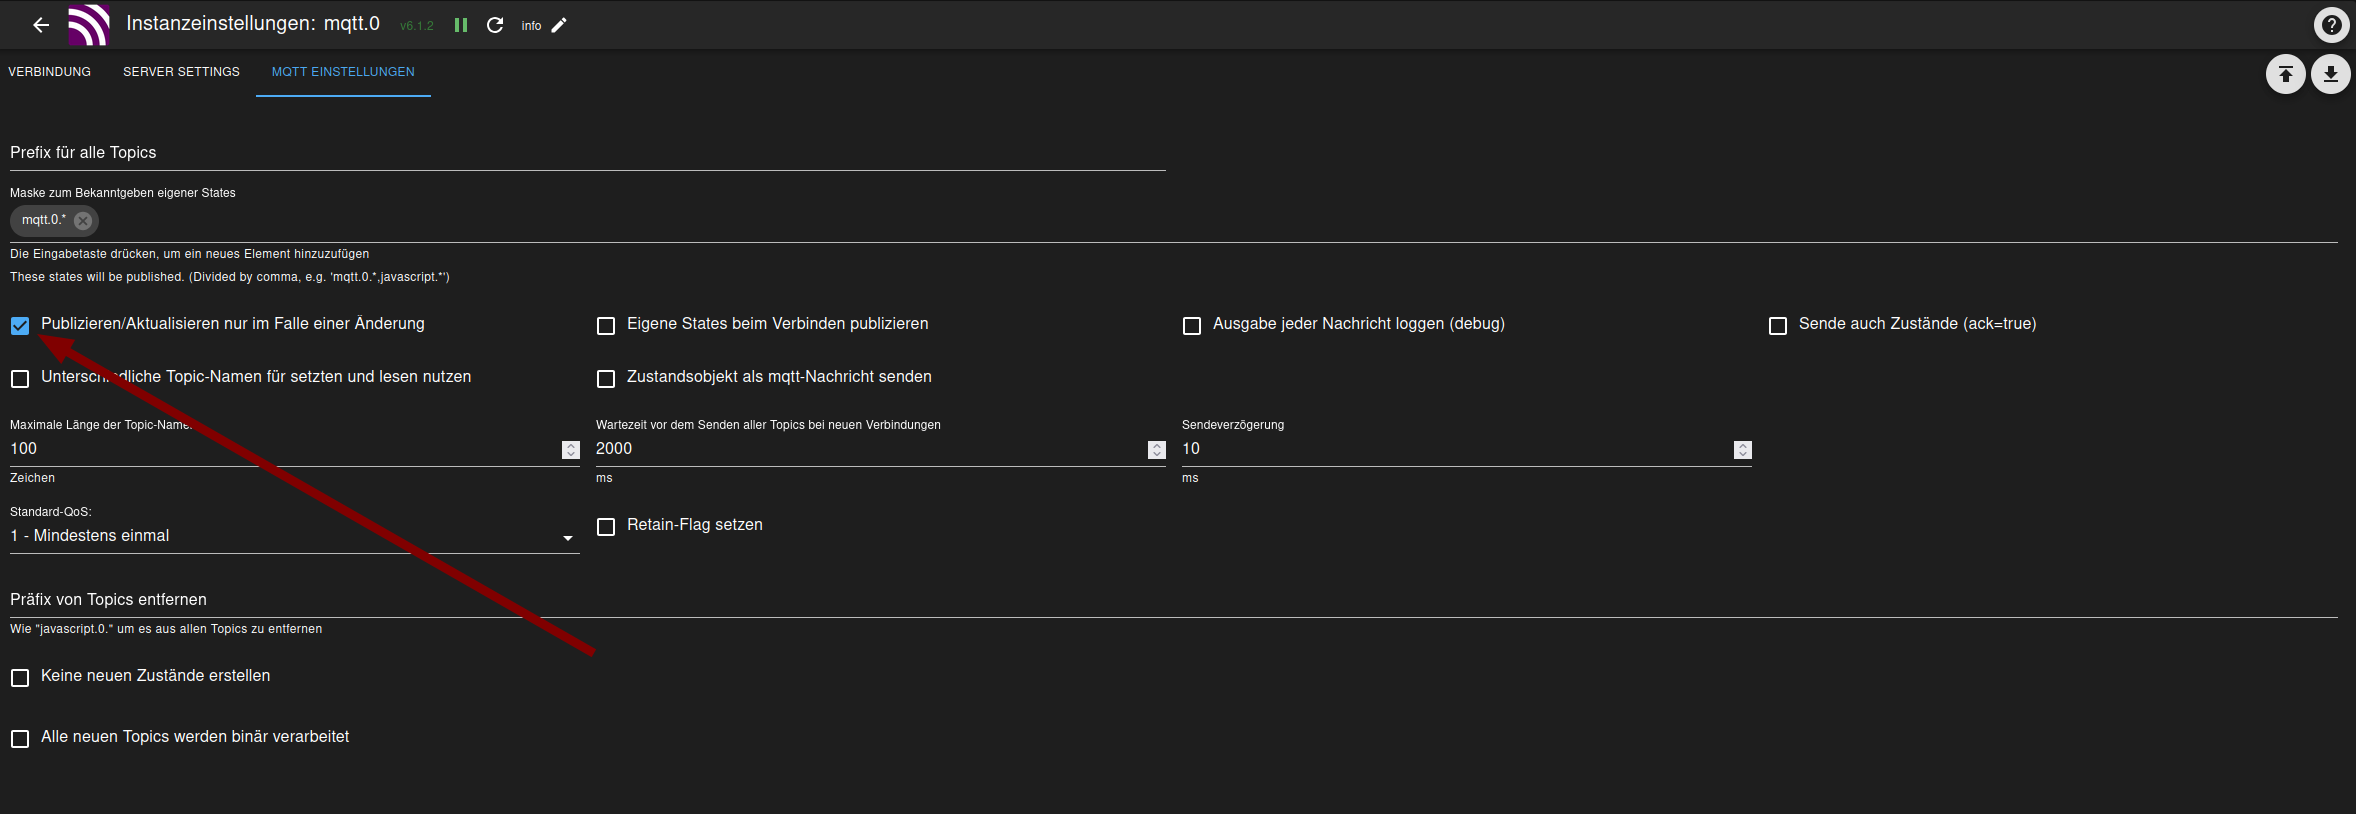Image resolution: width=2356 pixels, height=814 pixels.
Task: Click the pencil icon to edit the log level
Action: tap(559, 25)
